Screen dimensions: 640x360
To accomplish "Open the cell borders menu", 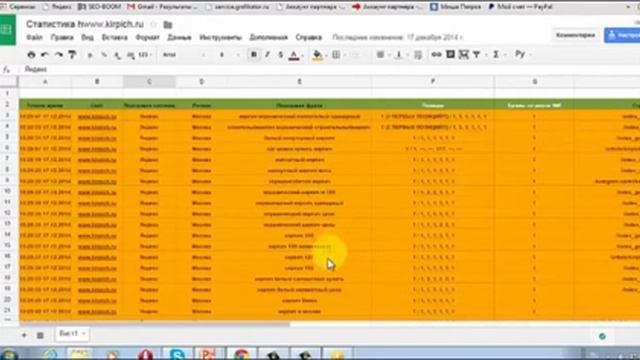I will click(336, 55).
